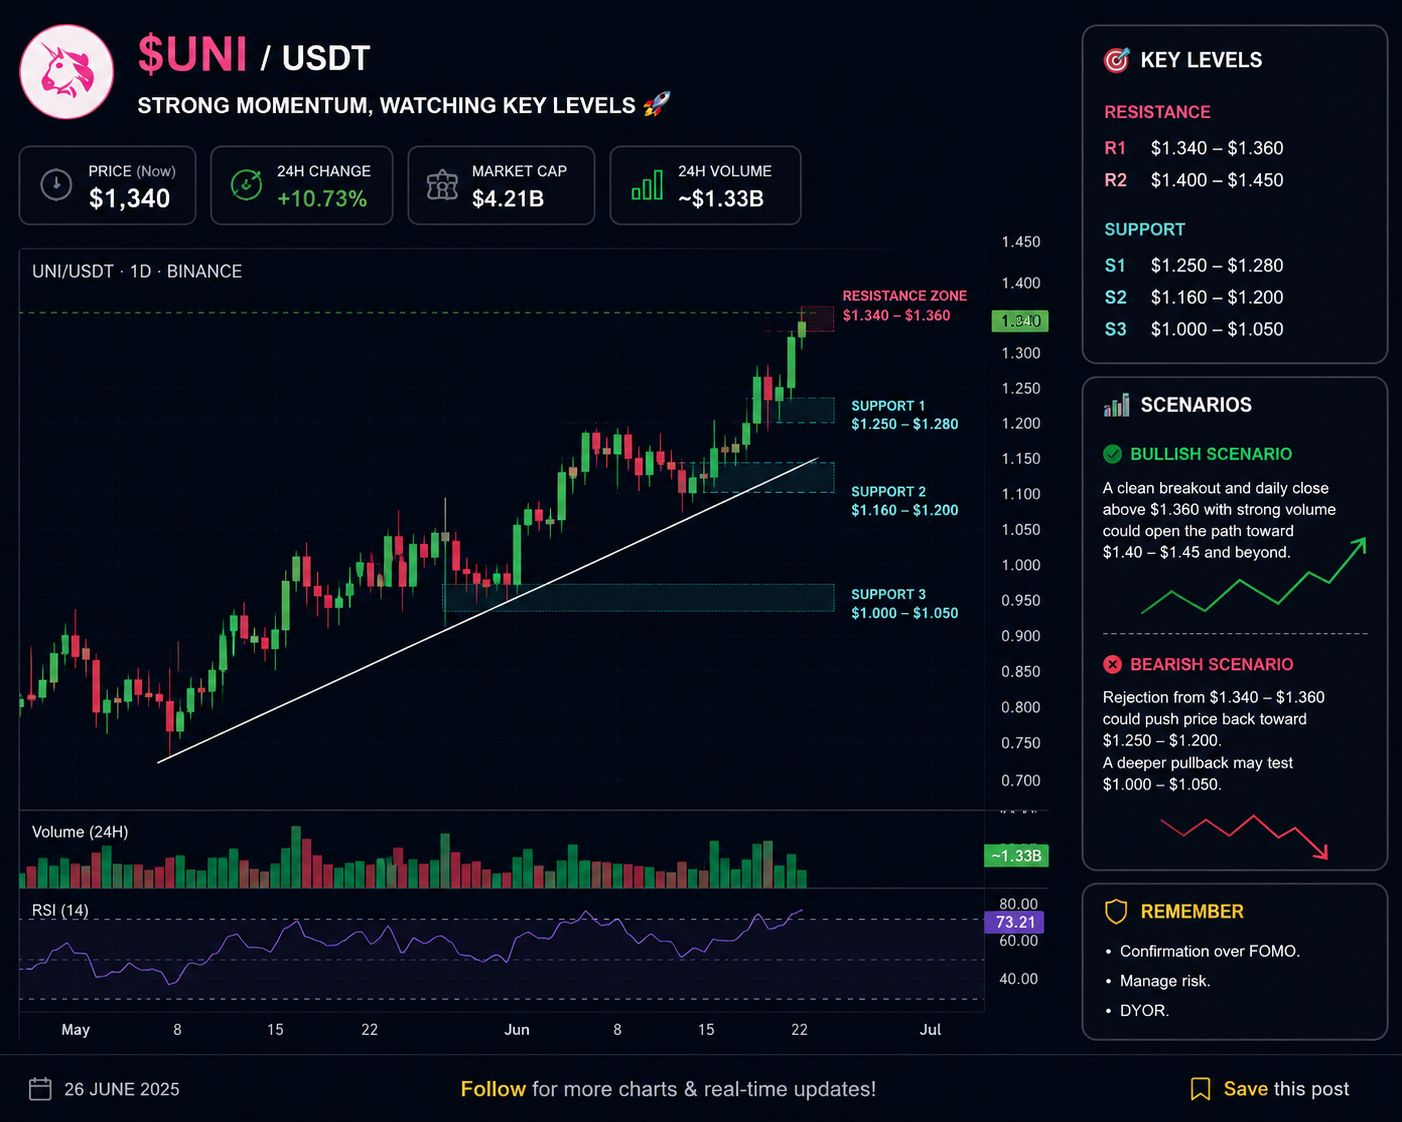
Task: Click the target icon beside Key Levels
Action: 1116,60
